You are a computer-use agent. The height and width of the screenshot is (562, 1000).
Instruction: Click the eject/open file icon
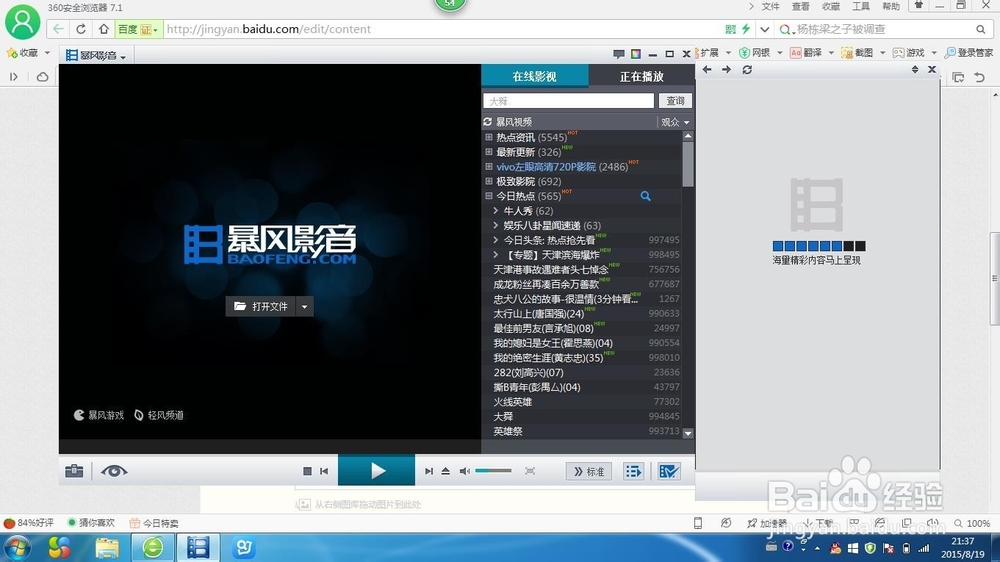446,471
